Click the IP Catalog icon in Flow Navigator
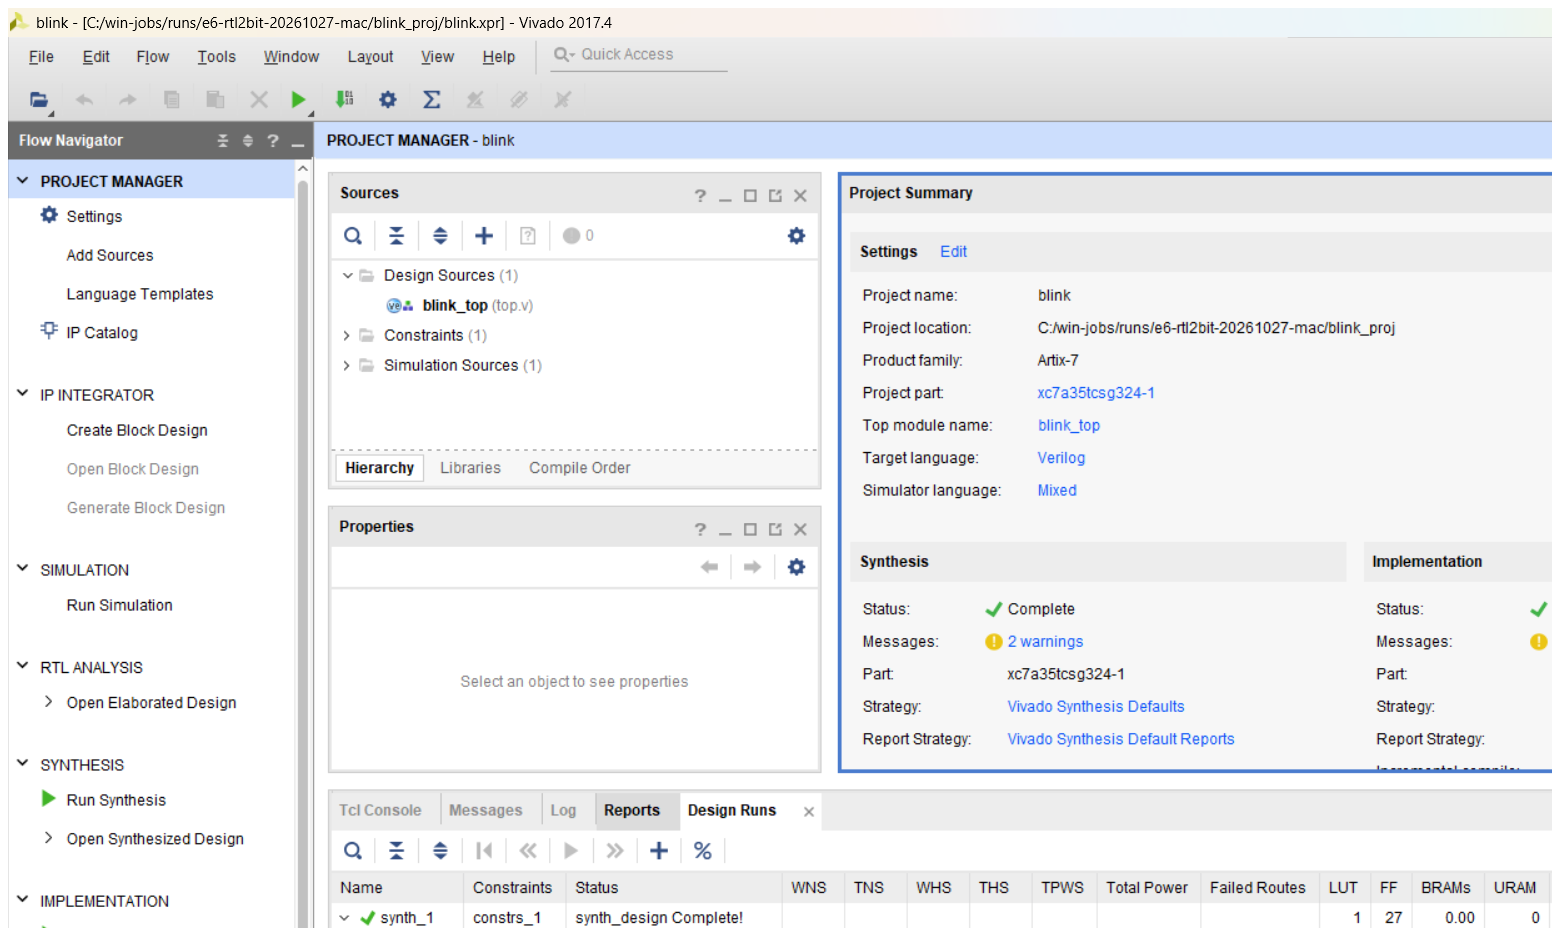 tap(49, 331)
